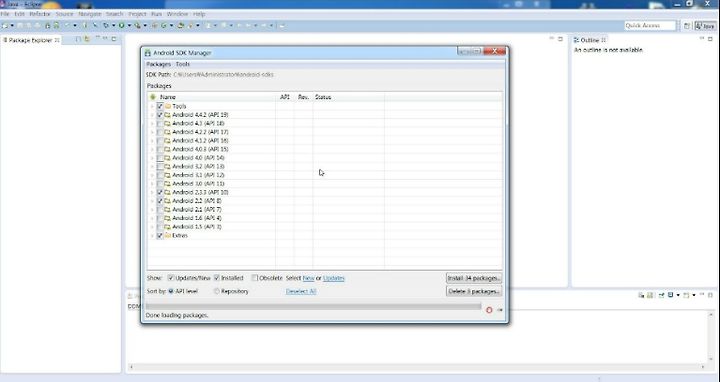
Task: Open the Eclipse Refactor menu
Action: coord(40,14)
